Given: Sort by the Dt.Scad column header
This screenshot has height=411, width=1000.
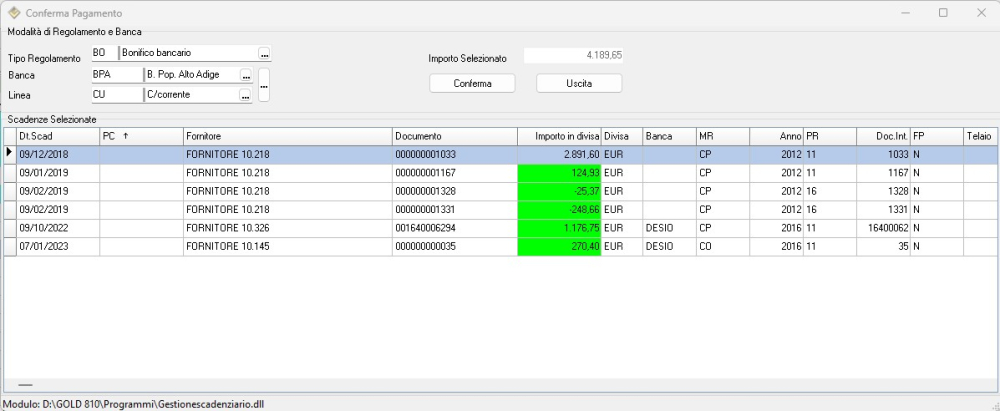Looking at the screenshot, I should point(57,136).
